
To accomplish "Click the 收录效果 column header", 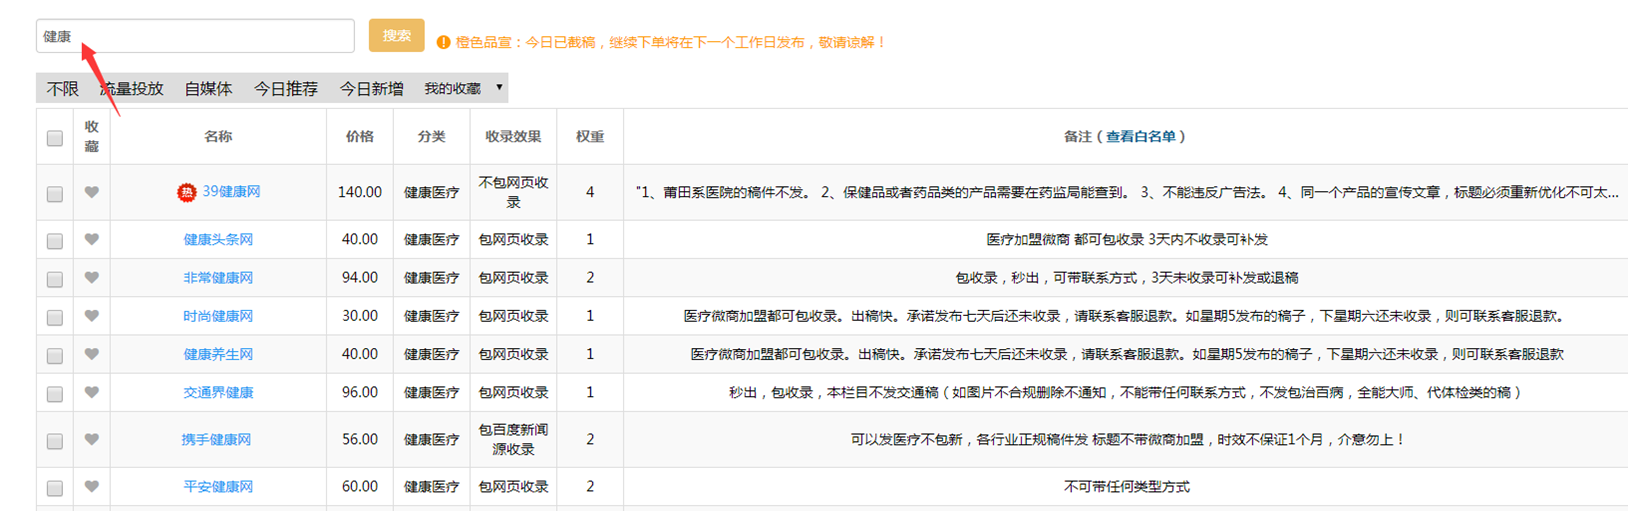I will [x=513, y=137].
